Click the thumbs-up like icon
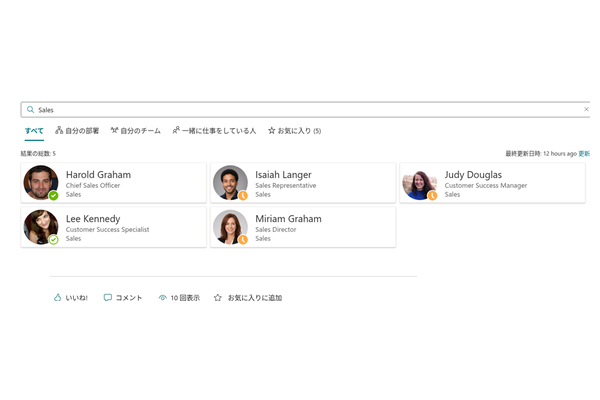This screenshot has height=400, width=600. point(57,297)
